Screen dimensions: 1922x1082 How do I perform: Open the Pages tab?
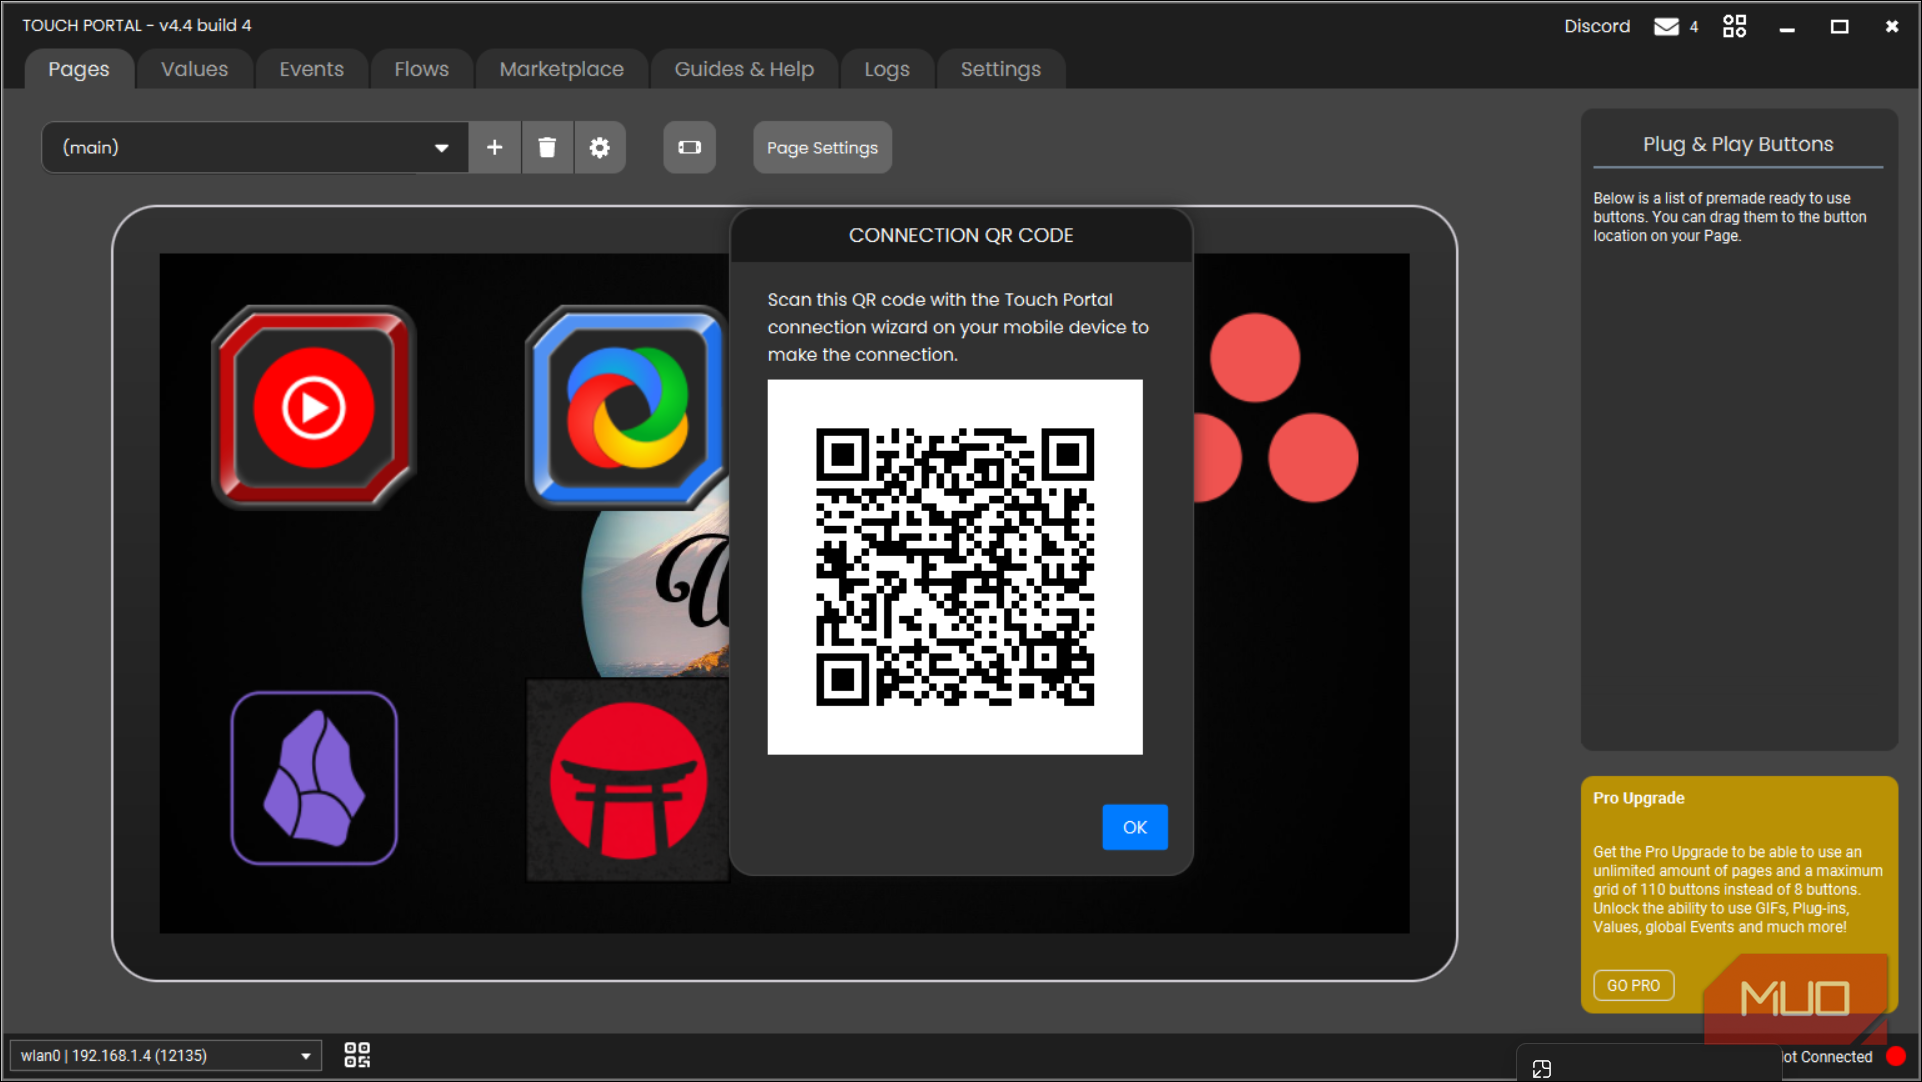[79, 69]
